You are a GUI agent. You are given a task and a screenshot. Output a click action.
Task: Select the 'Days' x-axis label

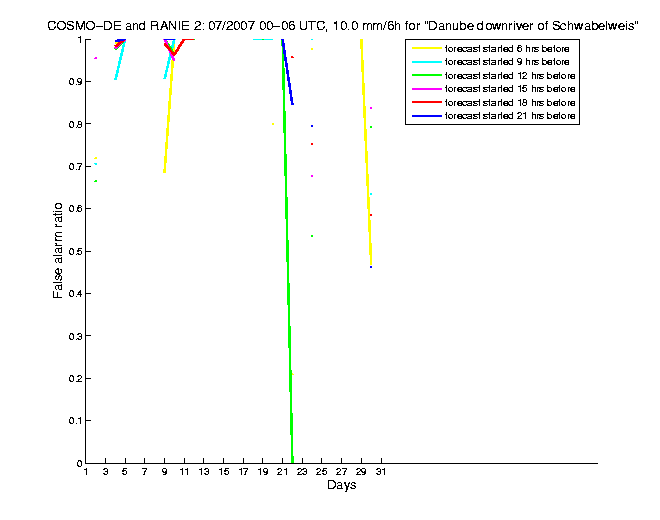(x=341, y=485)
